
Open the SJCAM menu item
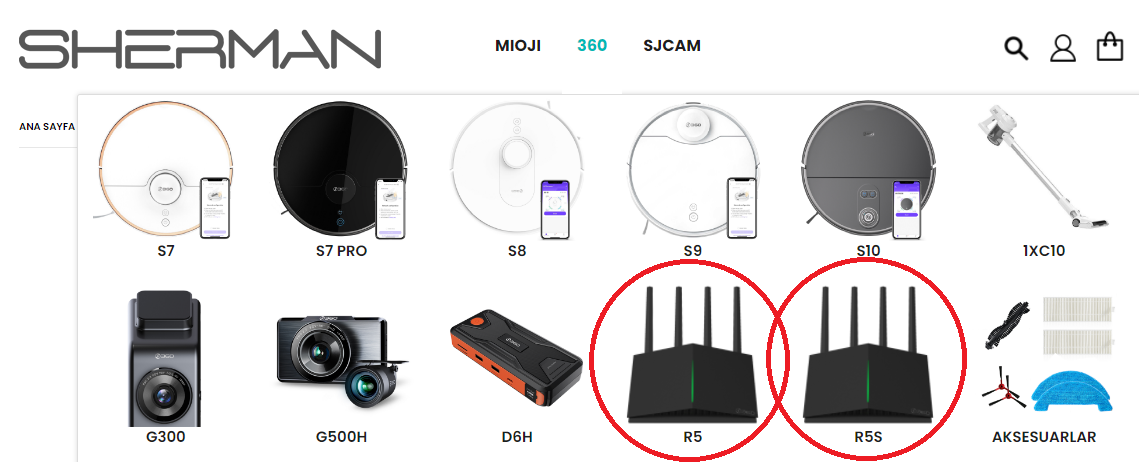672,46
